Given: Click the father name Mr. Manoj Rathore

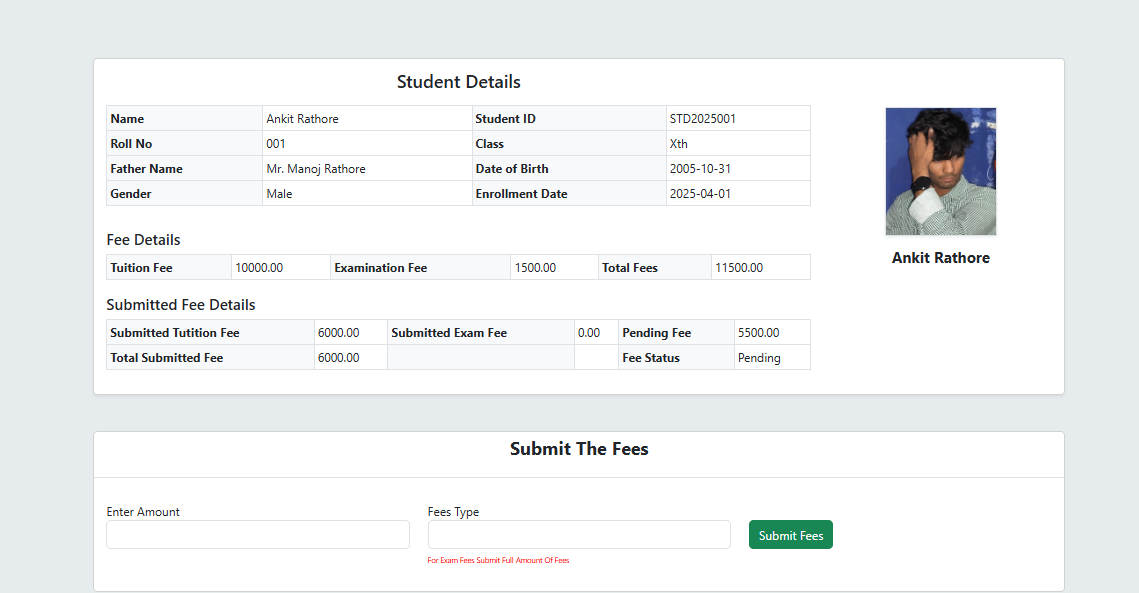Looking at the screenshot, I should point(316,169).
